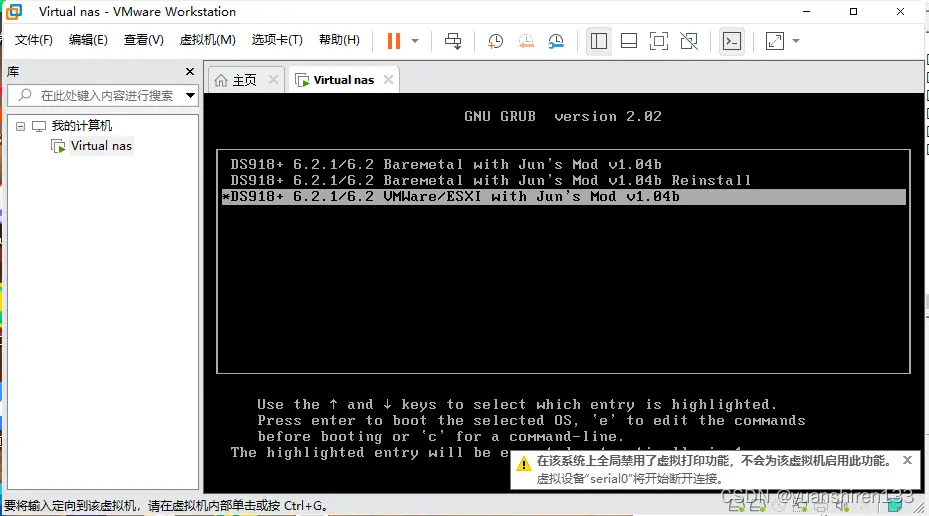Revert to the previous snapshot icon
Screen dimensions: 929x516
[526, 41]
